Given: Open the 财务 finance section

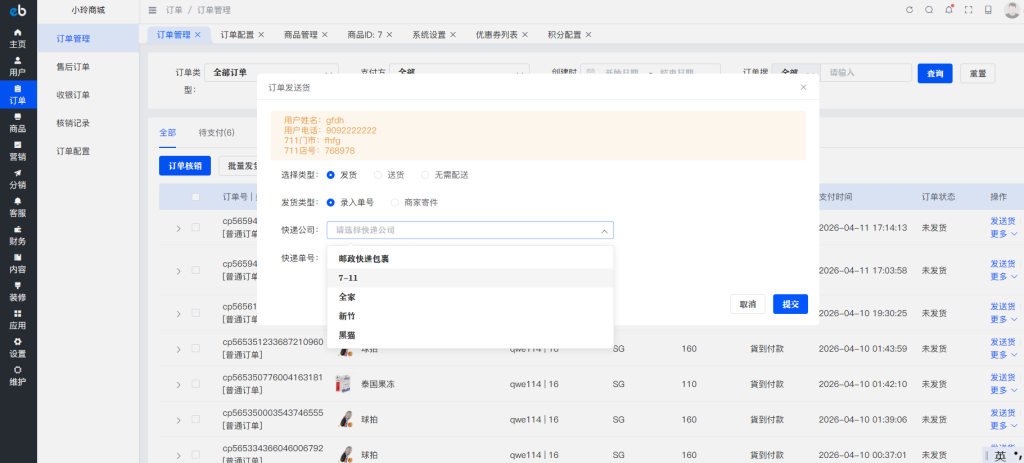Looking at the screenshot, I should click(18, 235).
